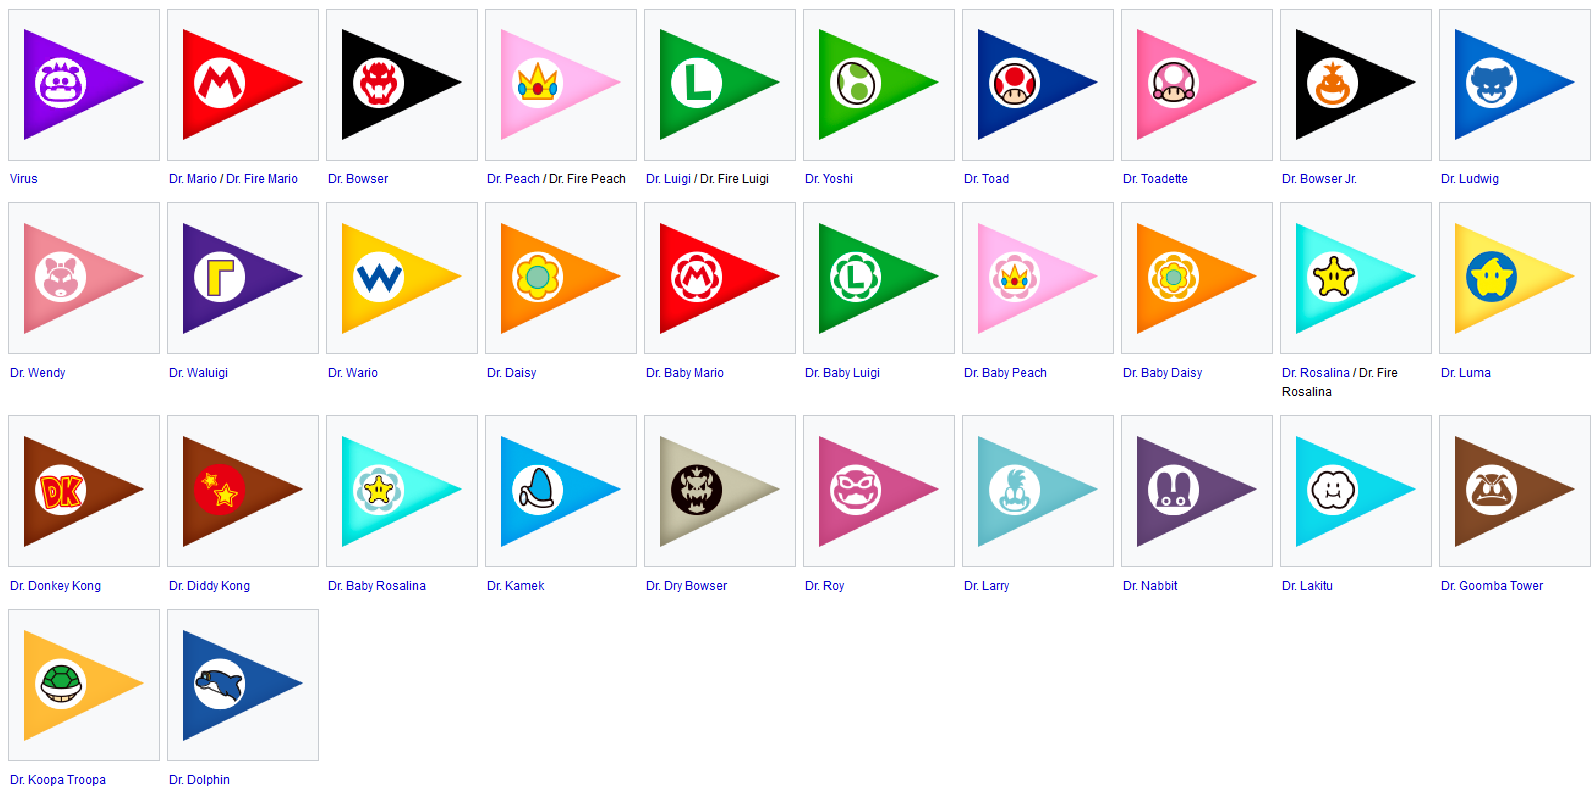This screenshot has height=793, width=1595.
Task: Open the 'Dr. Ludwig' caption link
Action: click(x=1470, y=179)
